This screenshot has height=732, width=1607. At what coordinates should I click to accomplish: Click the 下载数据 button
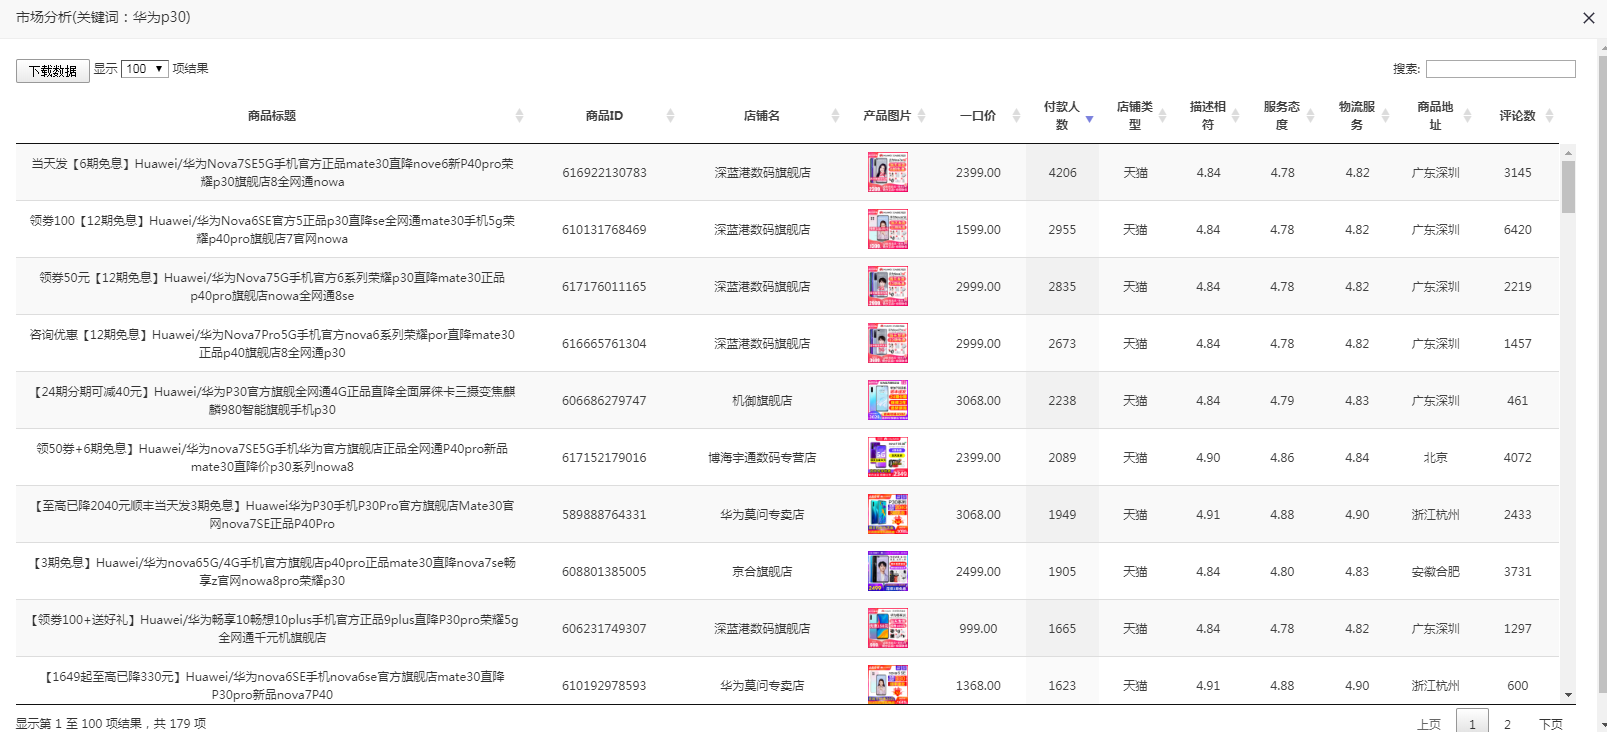point(53,71)
